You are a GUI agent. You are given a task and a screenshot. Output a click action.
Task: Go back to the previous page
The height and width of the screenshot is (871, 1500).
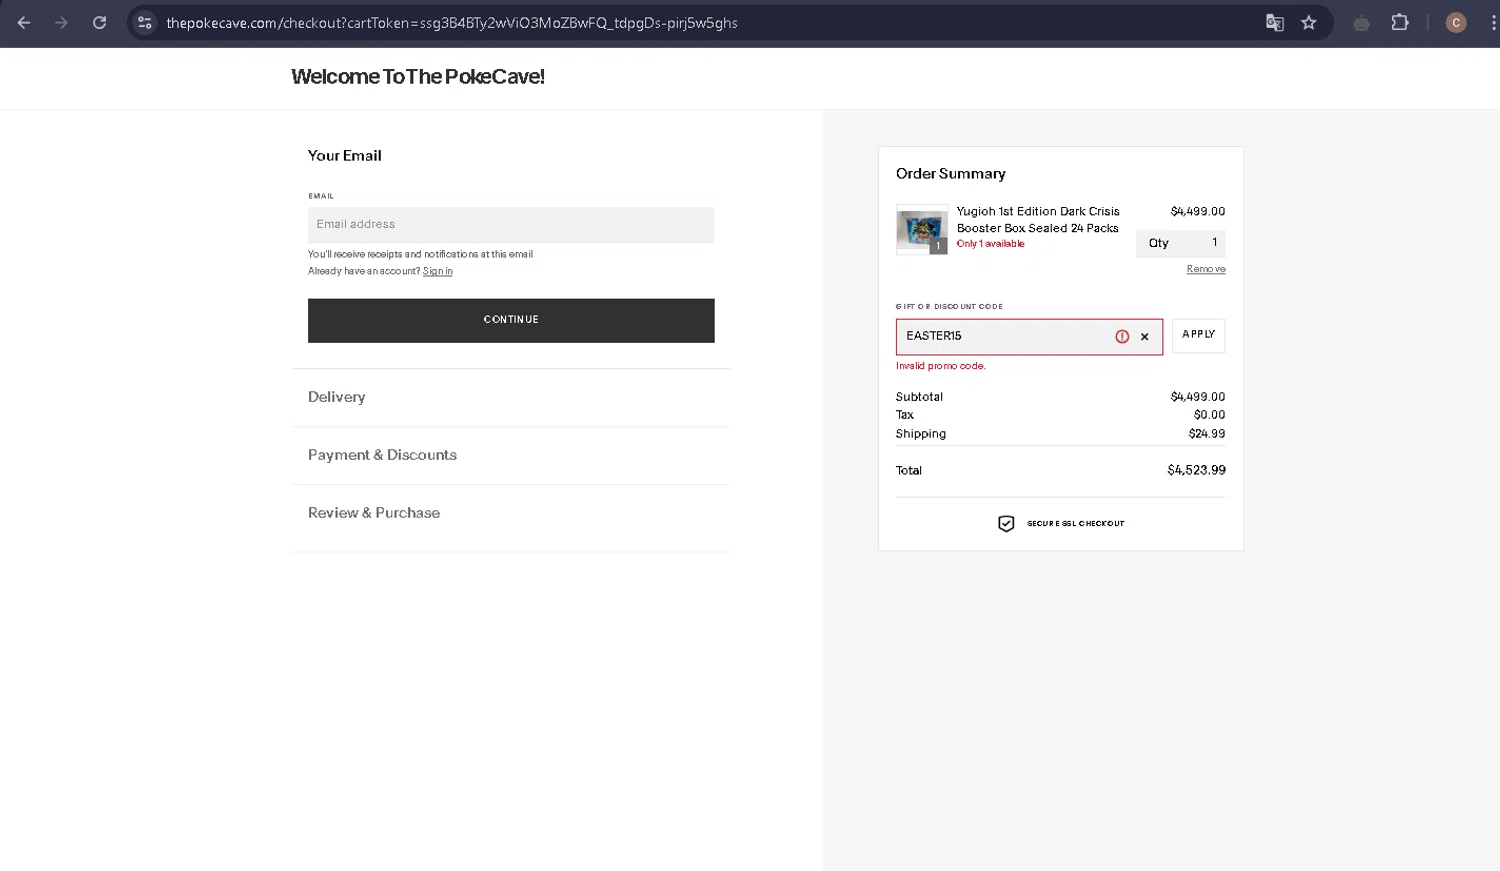(x=24, y=22)
